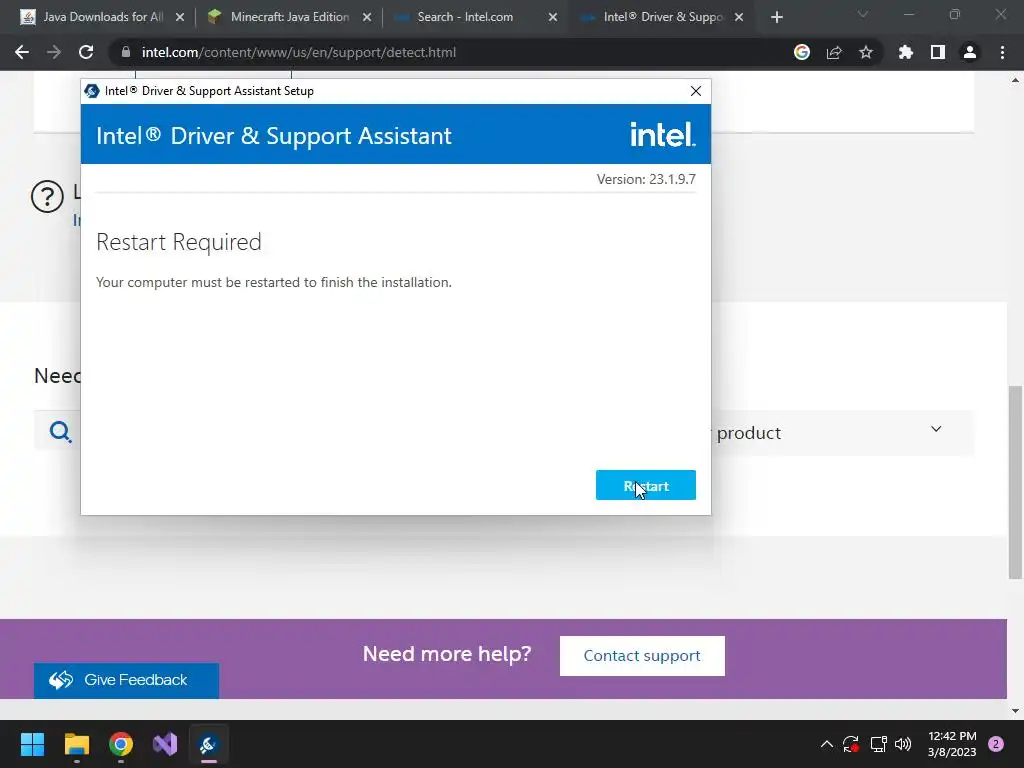Viewport: 1024px width, 768px height.
Task: Go back to previous page
Action: point(22,52)
